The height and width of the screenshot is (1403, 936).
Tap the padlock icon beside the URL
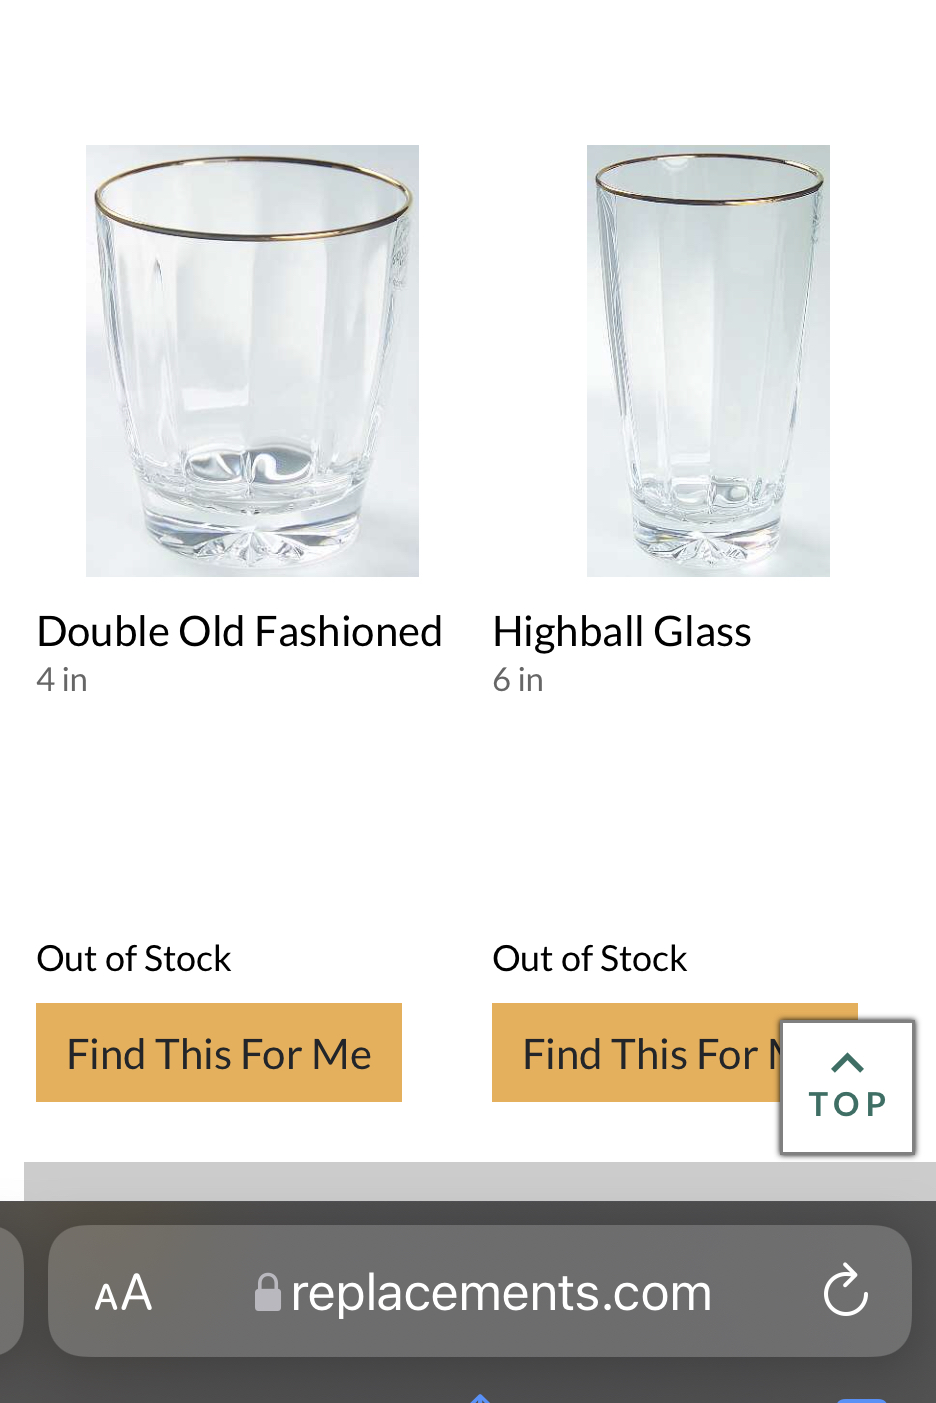tap(267, 1292)
